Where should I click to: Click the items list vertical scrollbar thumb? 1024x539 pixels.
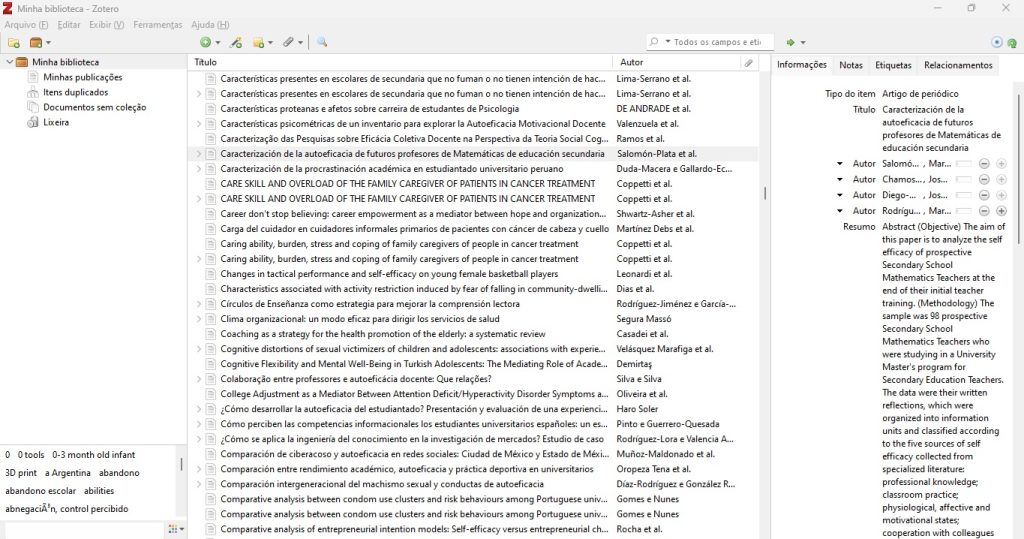click(x=765, y=193)
